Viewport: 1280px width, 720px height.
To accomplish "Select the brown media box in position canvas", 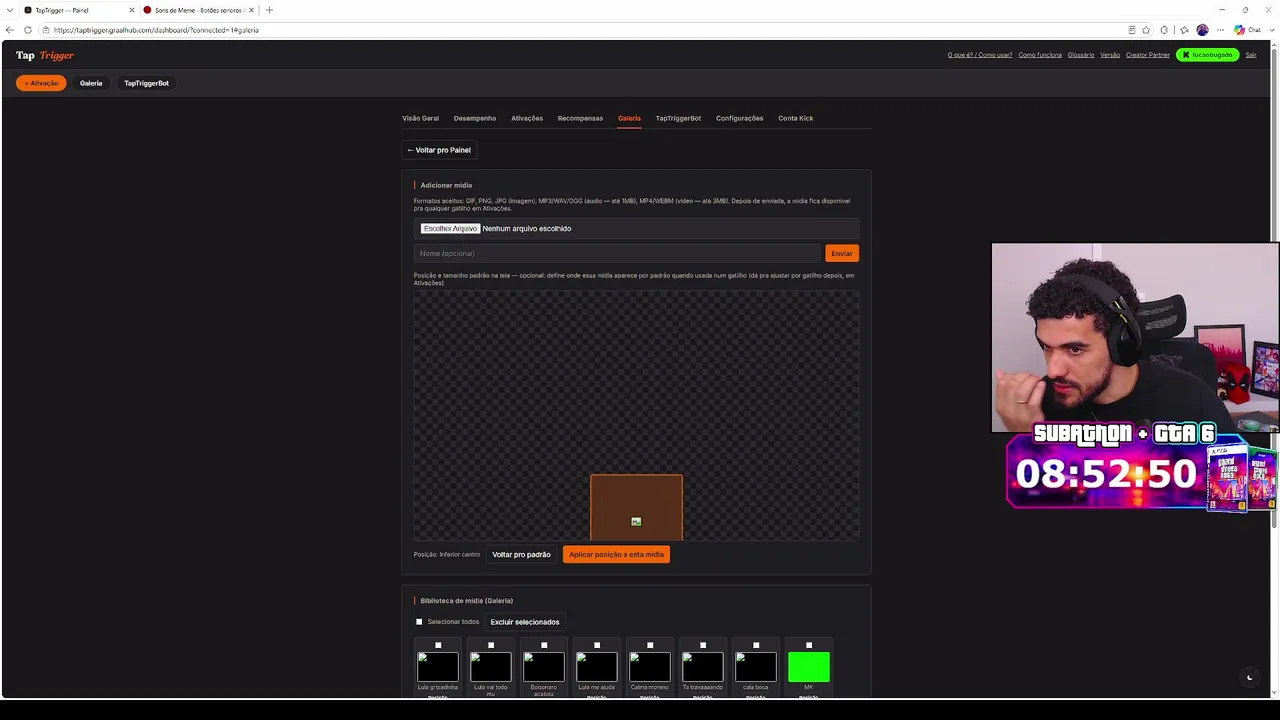I will [636, 507].
